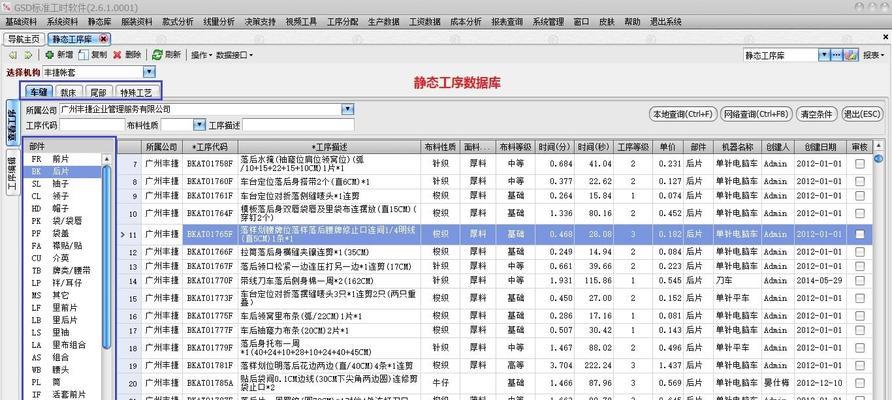
Task: Open the 数据接口 dropdown menu
Action: pos(235,55)
